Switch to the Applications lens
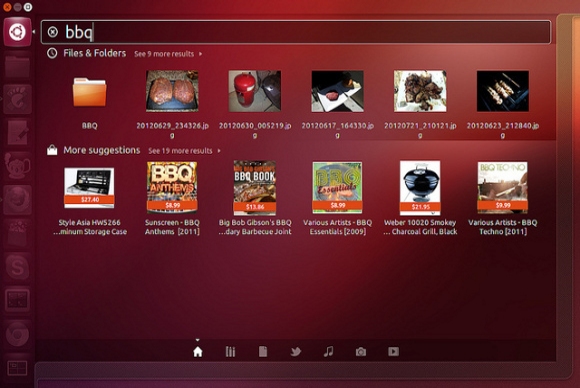Viewport: 580px width, 388px height. pos(230,351)
